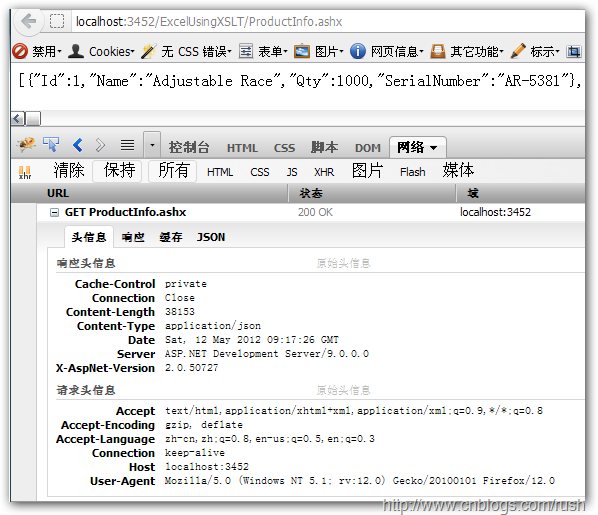Open the 网页信息 info icon menu

coord(386,51)
